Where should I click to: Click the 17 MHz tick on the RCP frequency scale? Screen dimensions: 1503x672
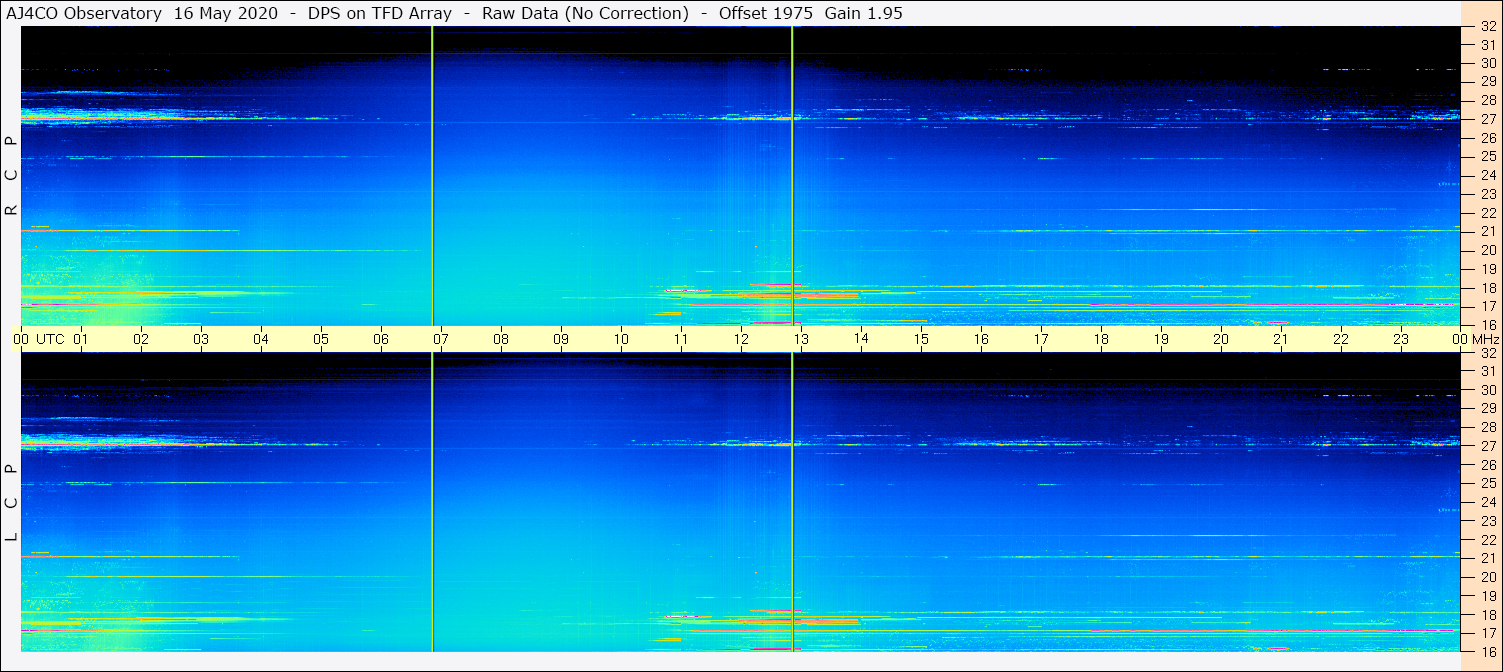(1487, 306)
